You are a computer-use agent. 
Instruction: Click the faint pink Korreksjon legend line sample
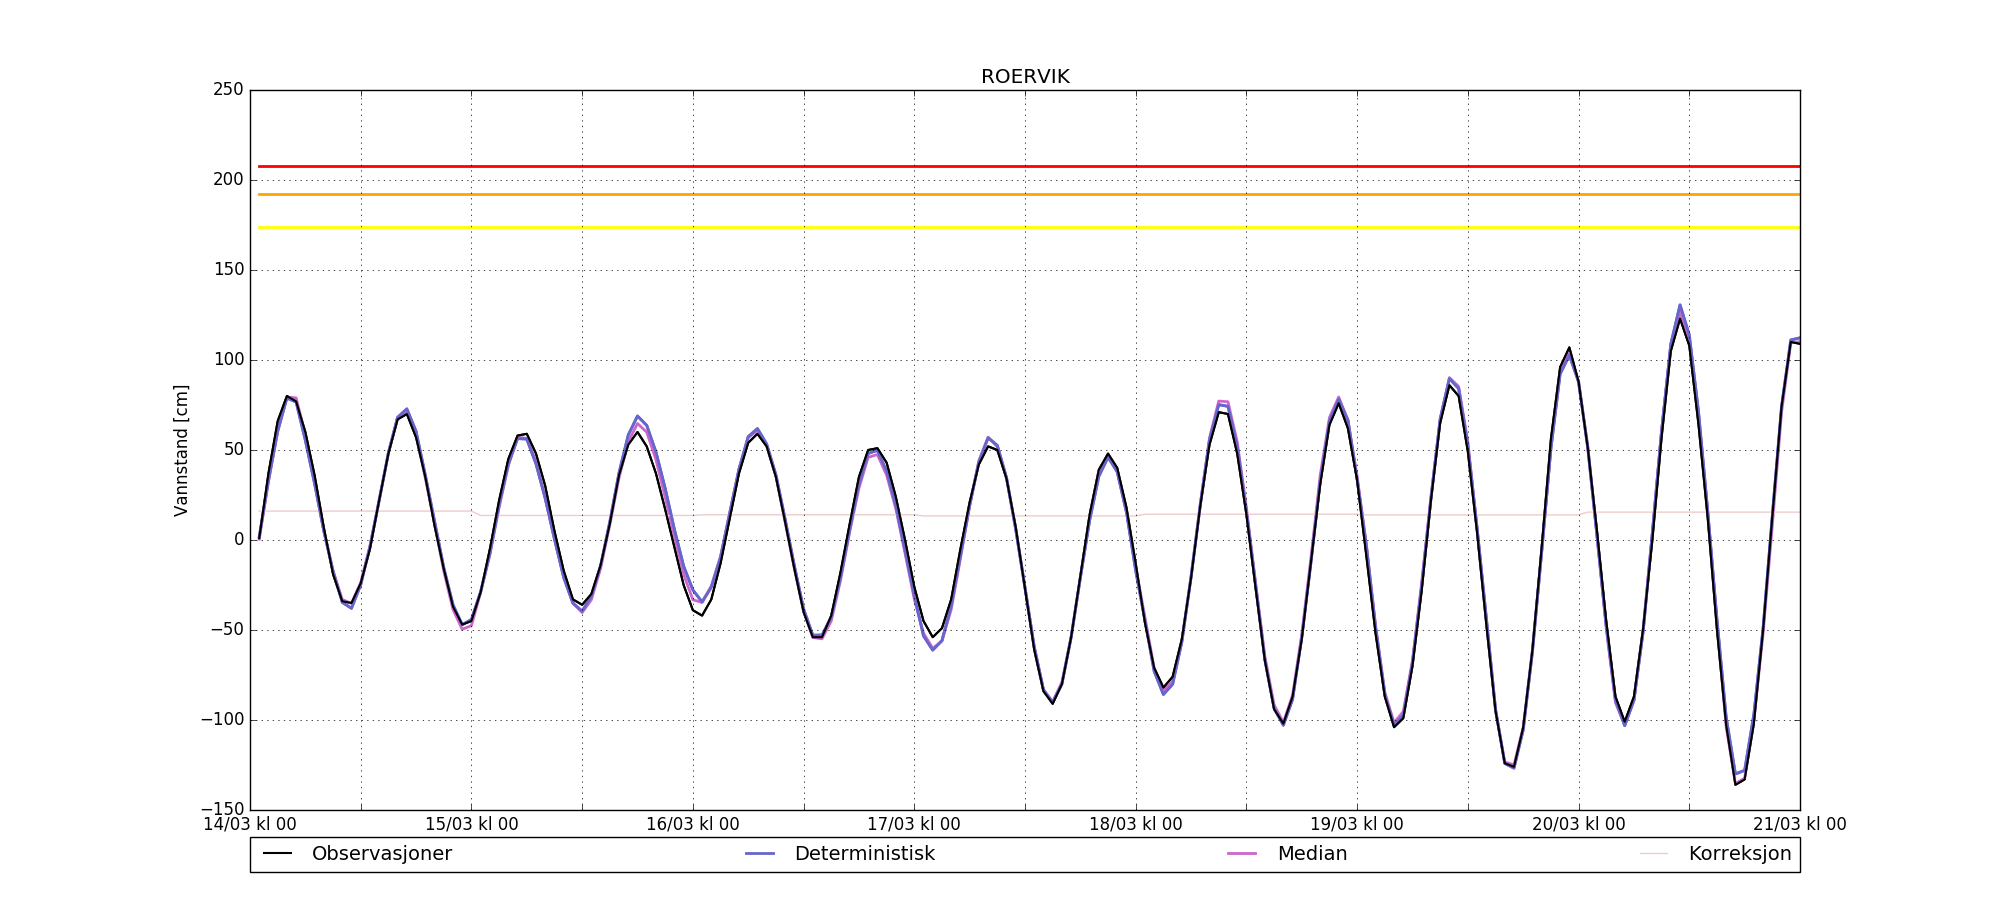coord(1654,854)
